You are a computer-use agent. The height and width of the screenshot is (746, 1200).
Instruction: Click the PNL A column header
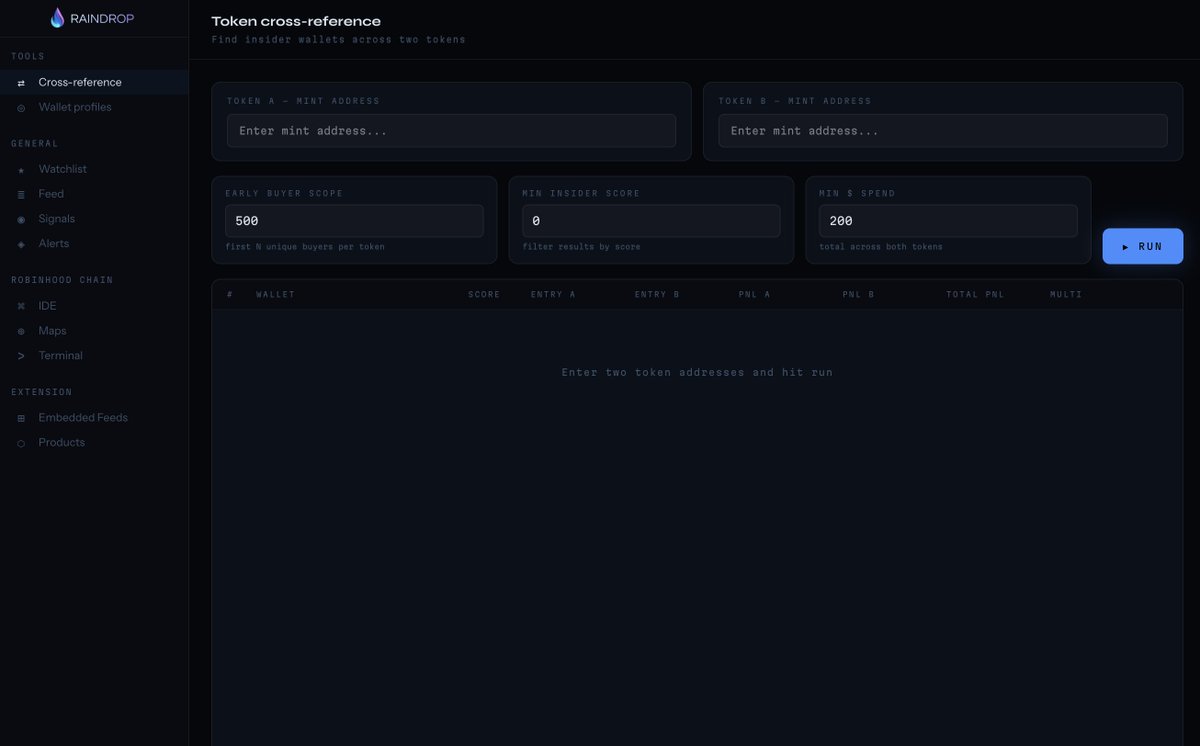(x=757, y=294)
